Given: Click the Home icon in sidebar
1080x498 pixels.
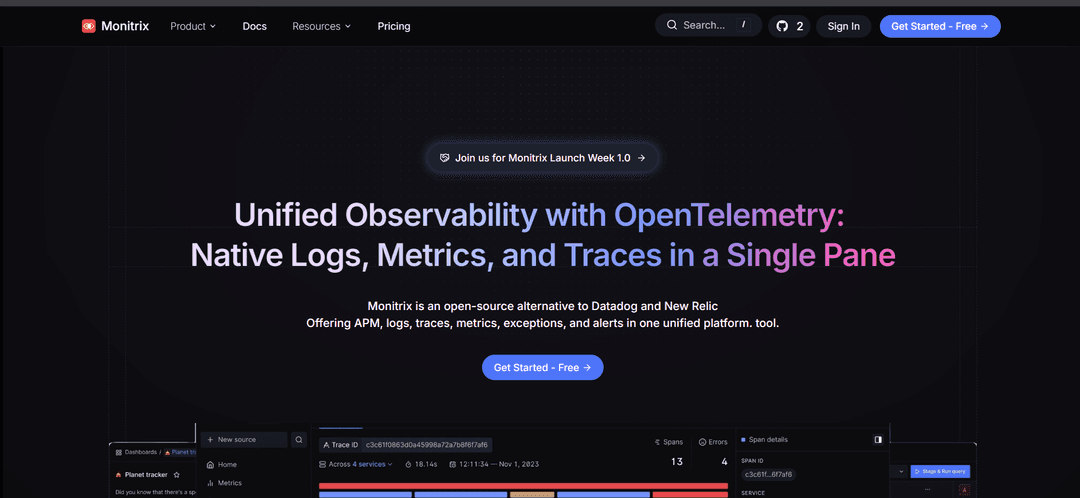Looking at the screenshot, I should [x=210, y=465].
